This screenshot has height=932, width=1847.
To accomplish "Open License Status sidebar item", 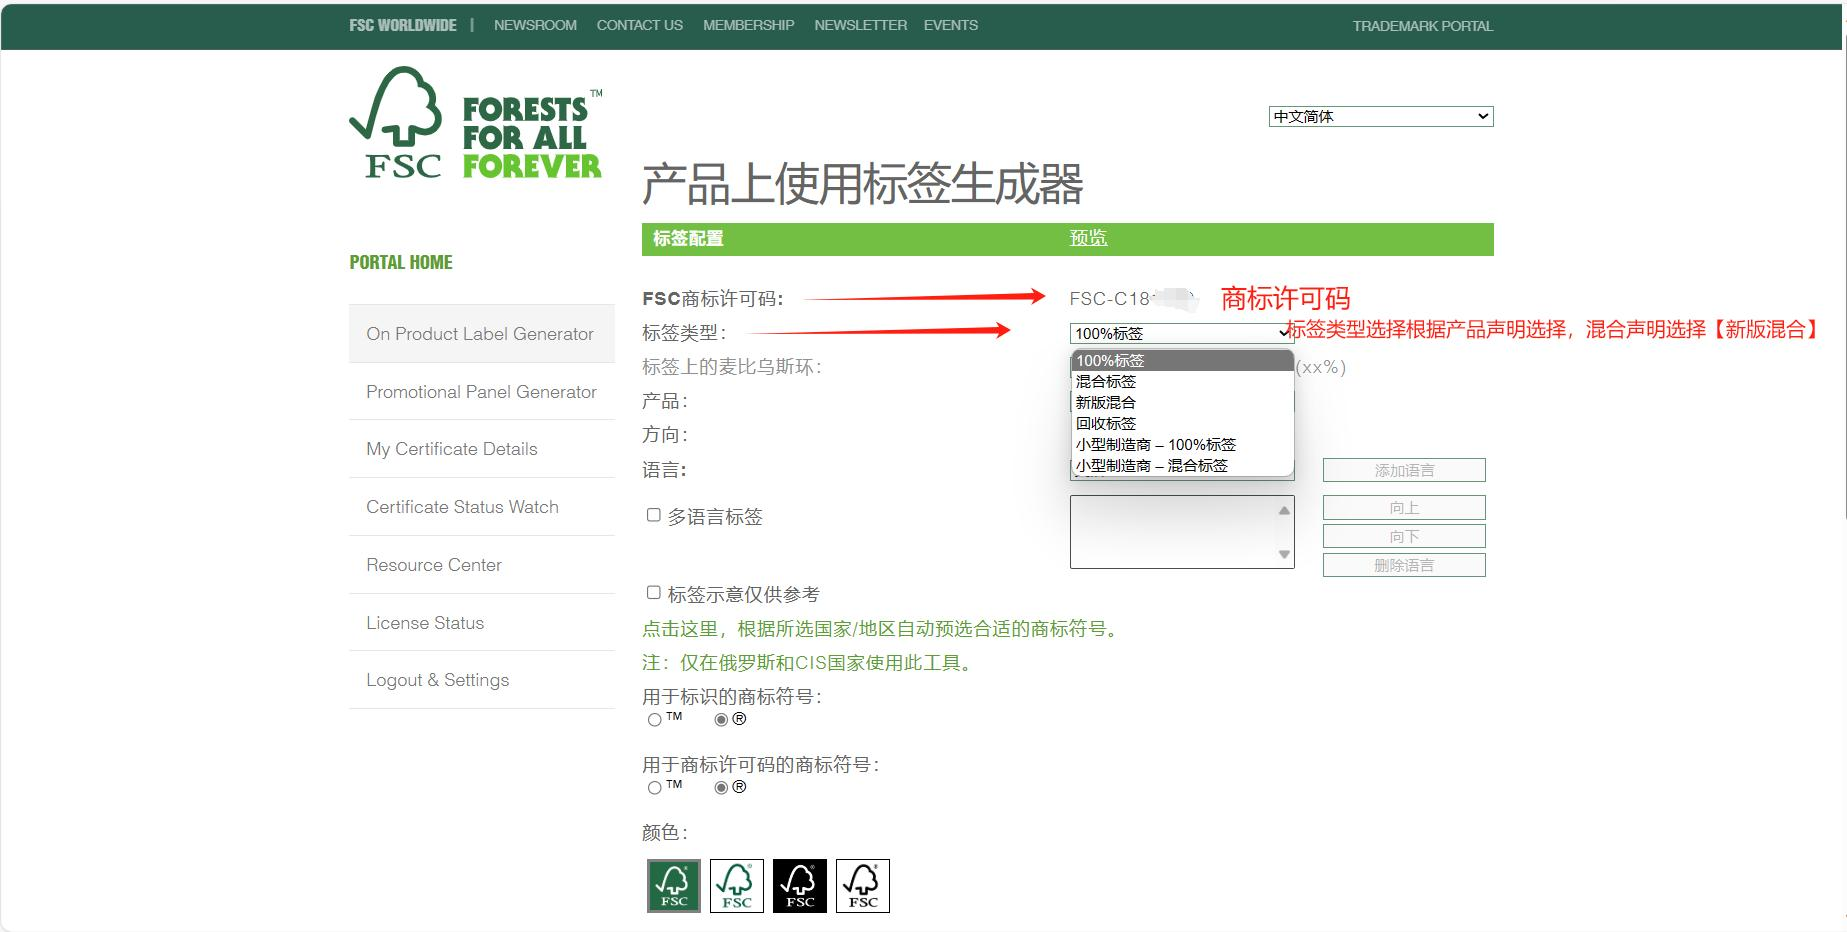I will coord(482,623).
